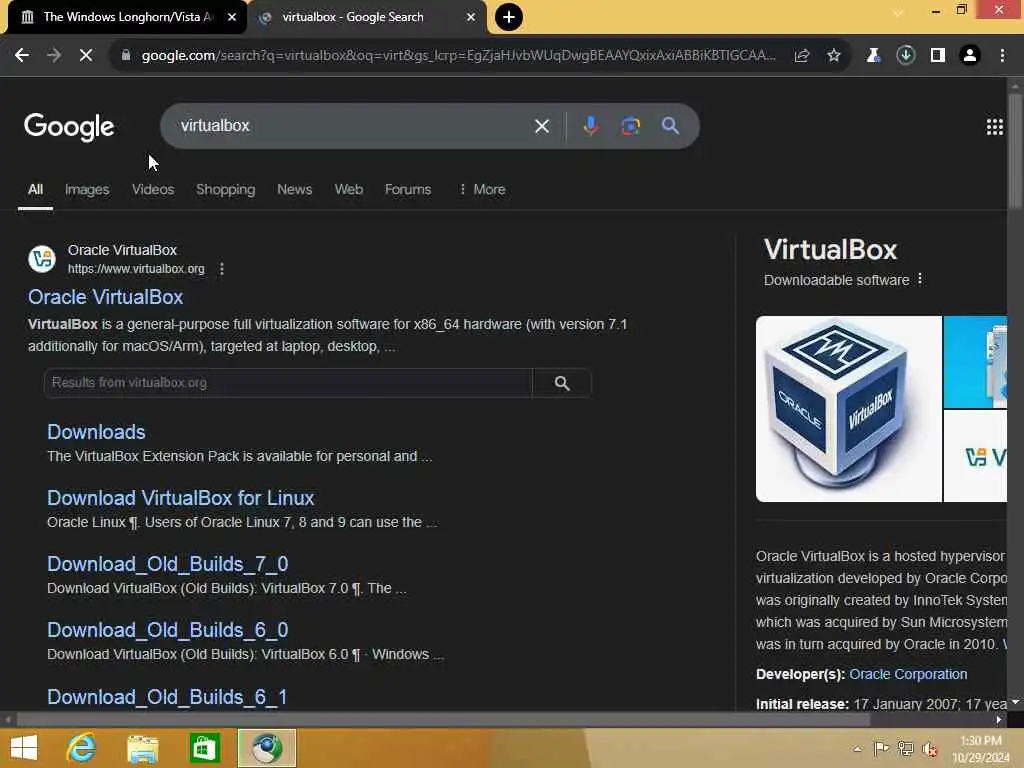
Task: Switch to Shopping results
Action: tap(225, 189)
